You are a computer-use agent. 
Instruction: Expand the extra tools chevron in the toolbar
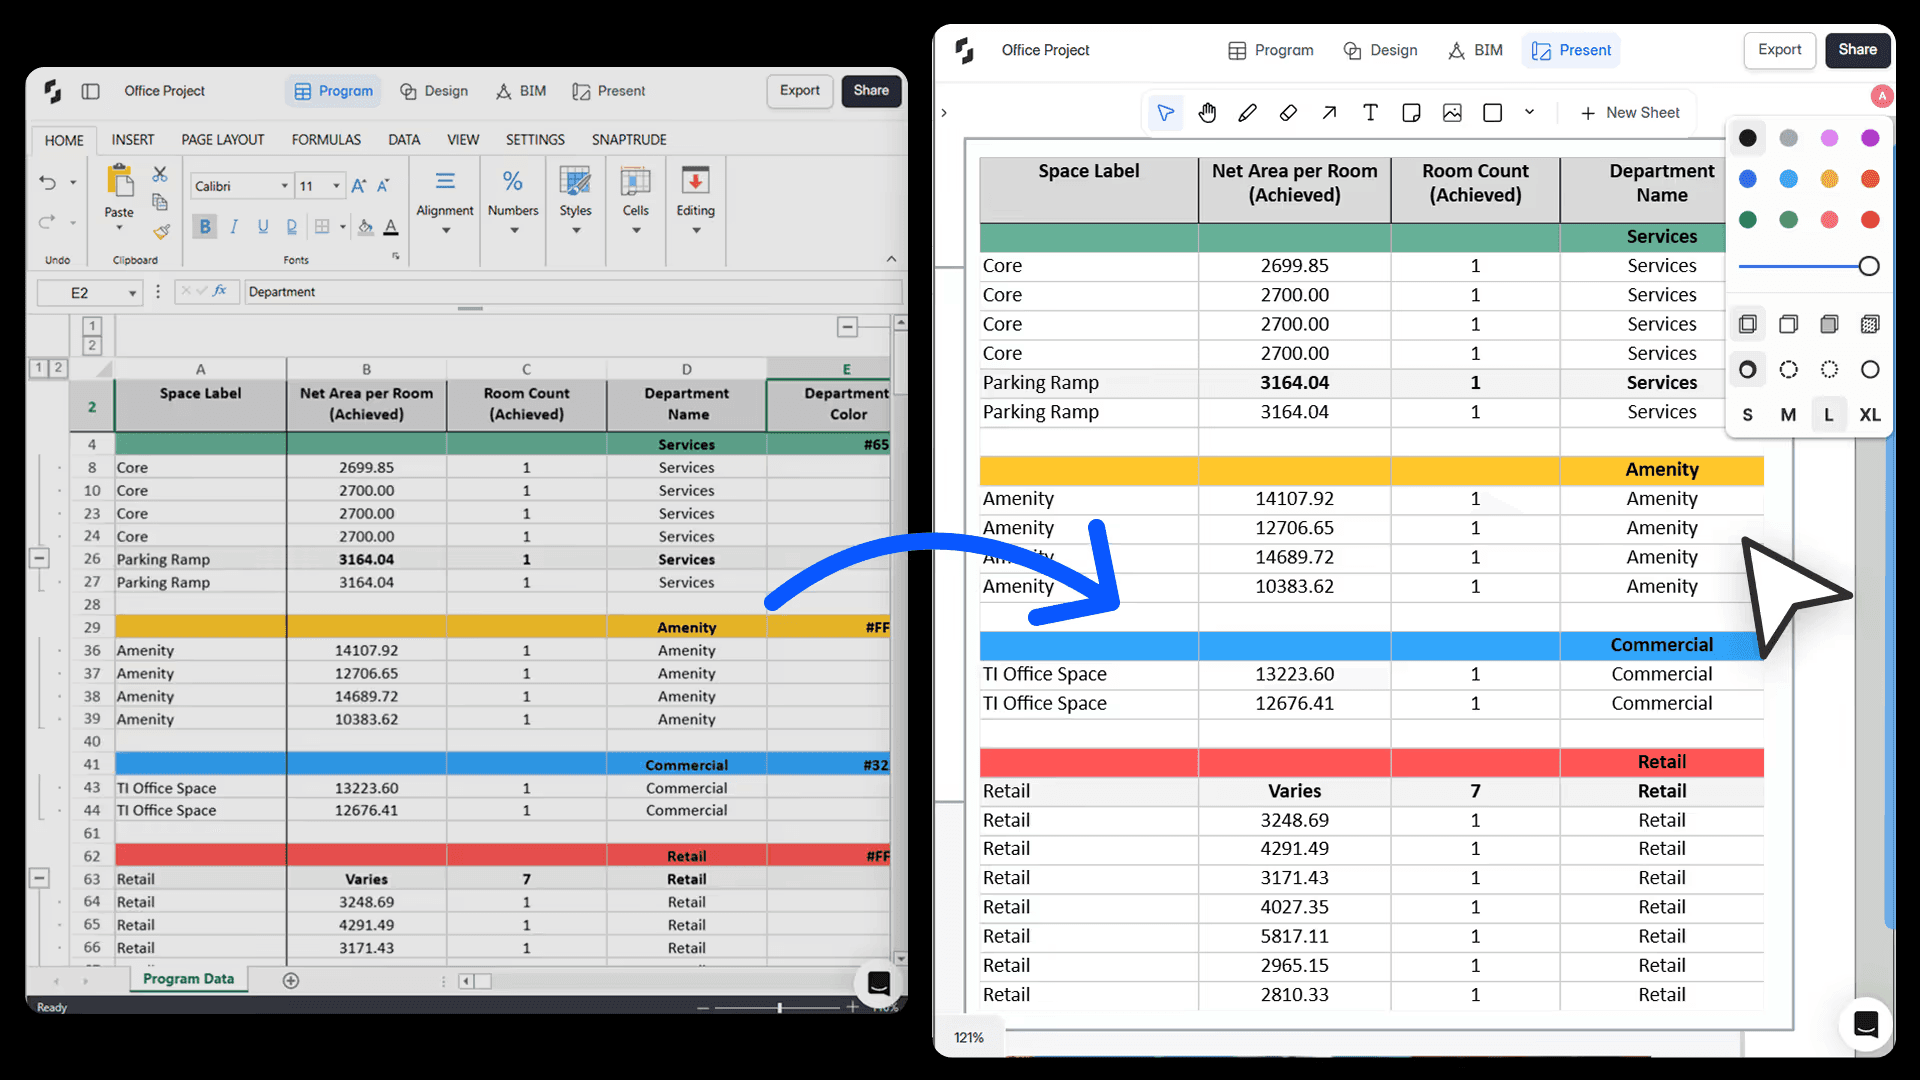click(x=1529, y=112)
